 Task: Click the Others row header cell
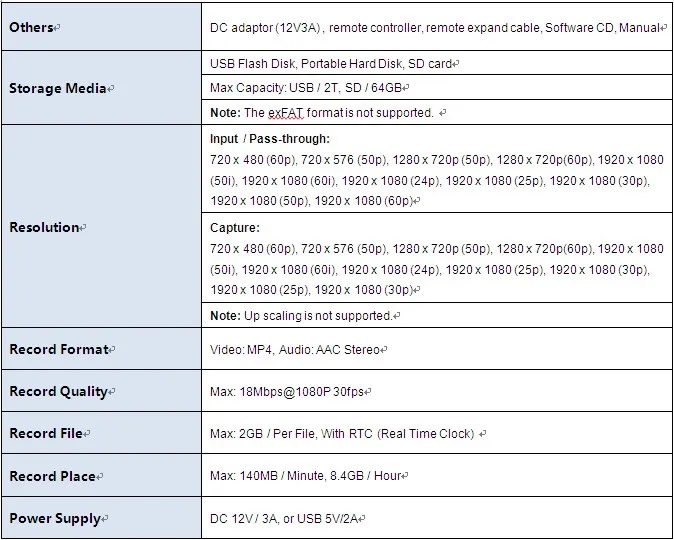click(101, 27)
